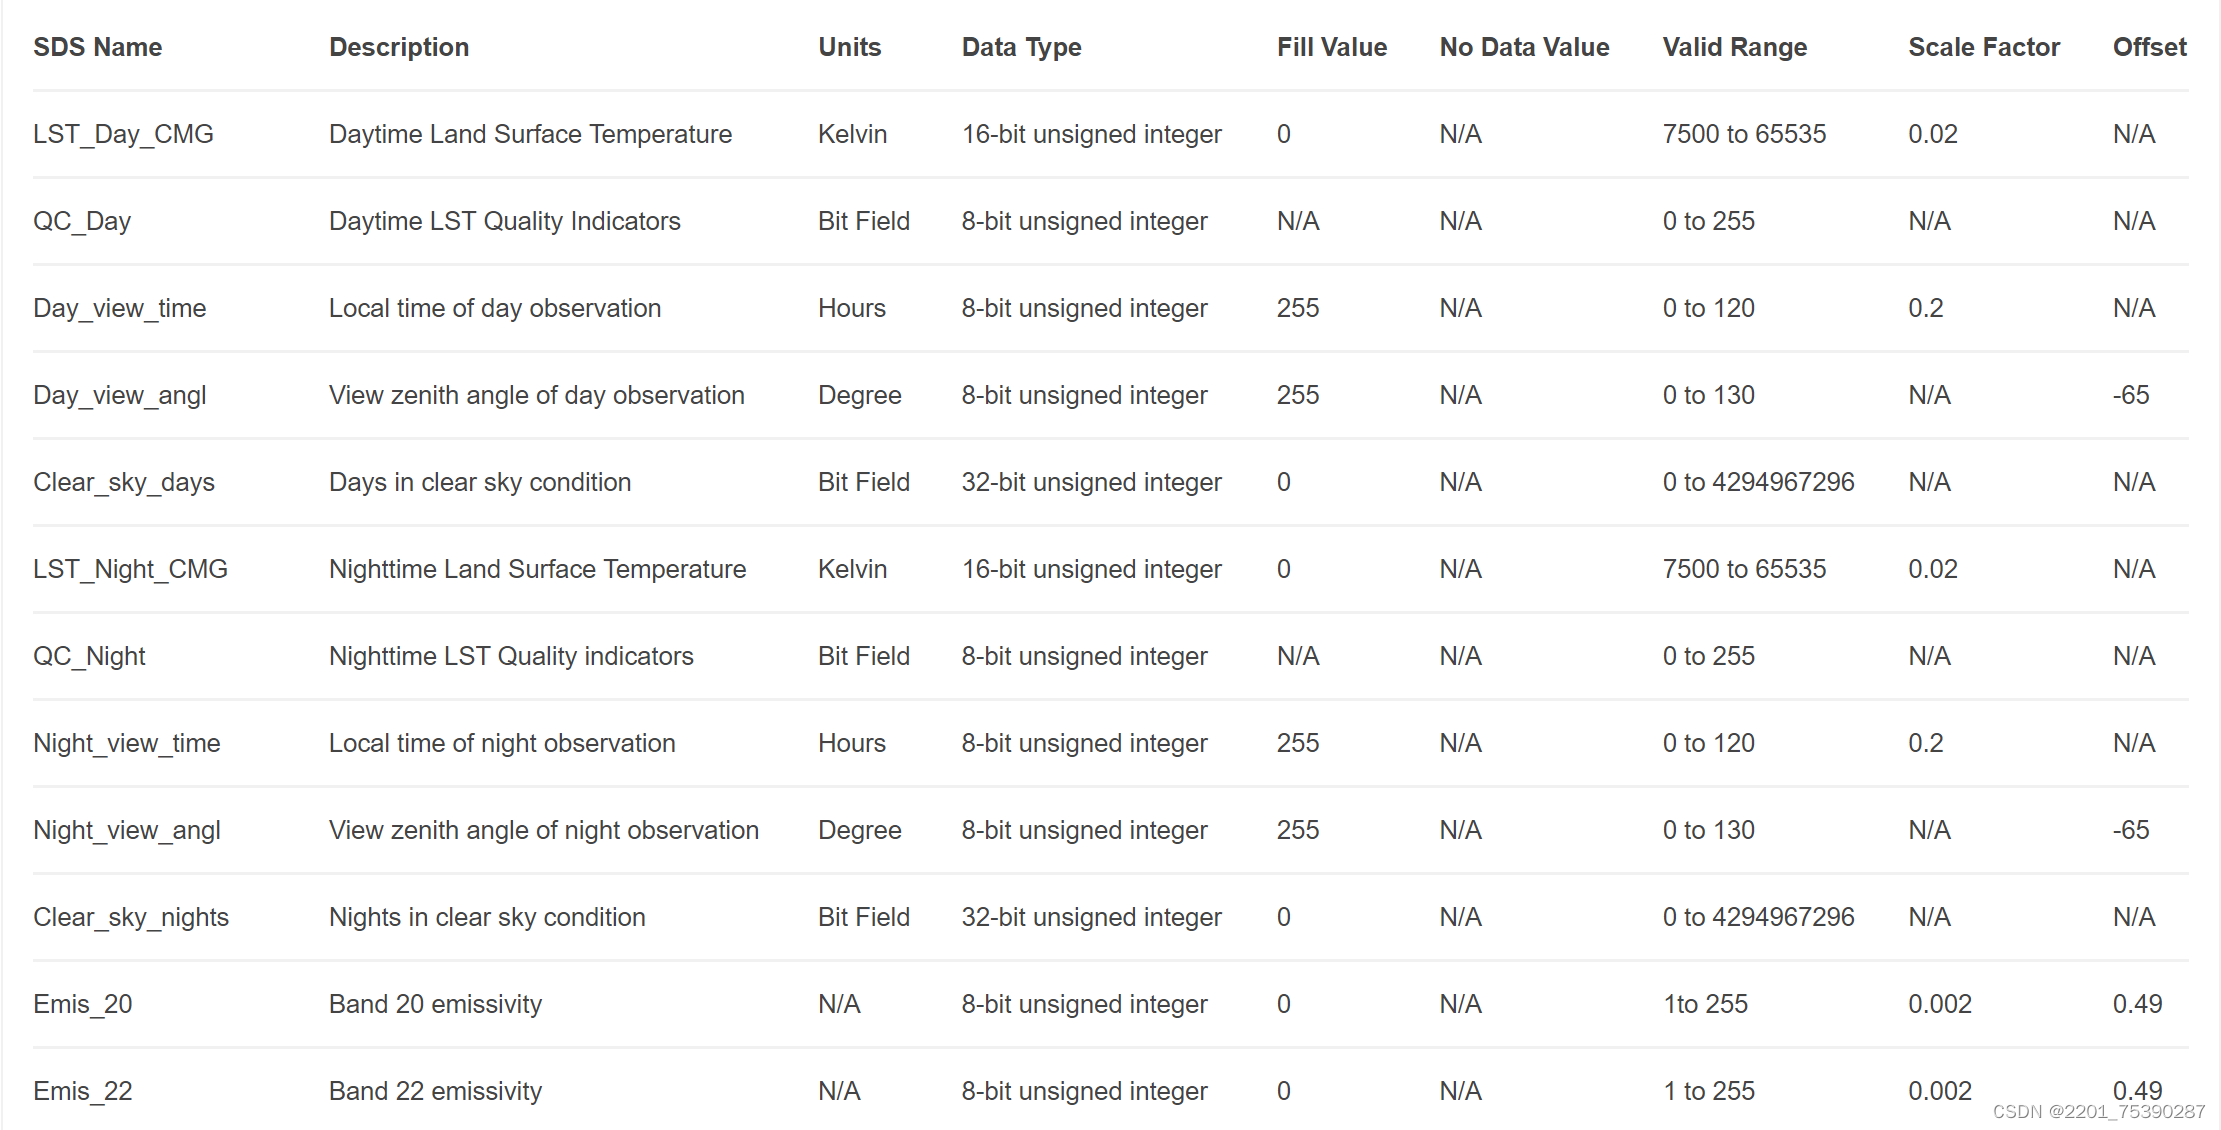Select the QC_Day name cell
The image size is (2221, 1130).
(x=82, y=221)
